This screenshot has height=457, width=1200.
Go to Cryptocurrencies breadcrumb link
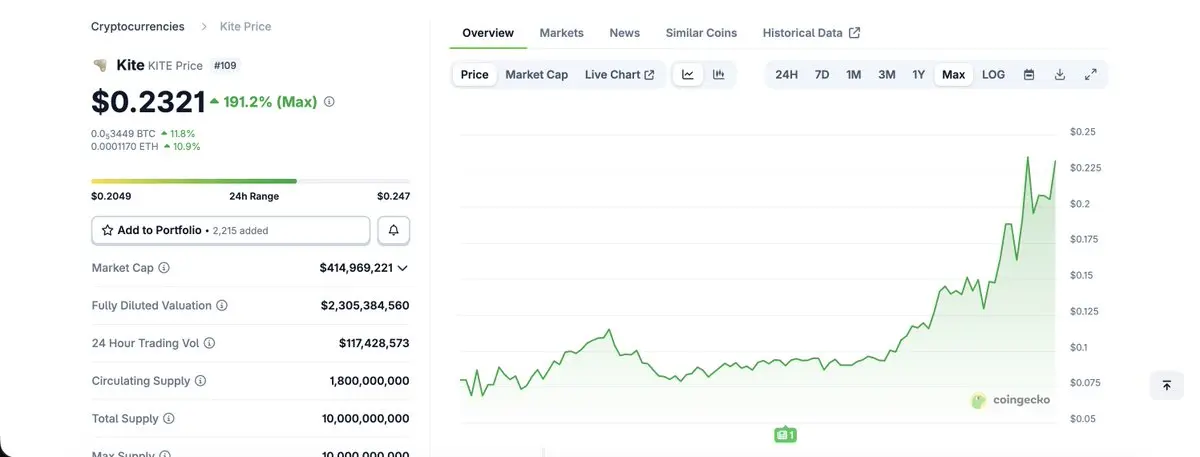138,26
